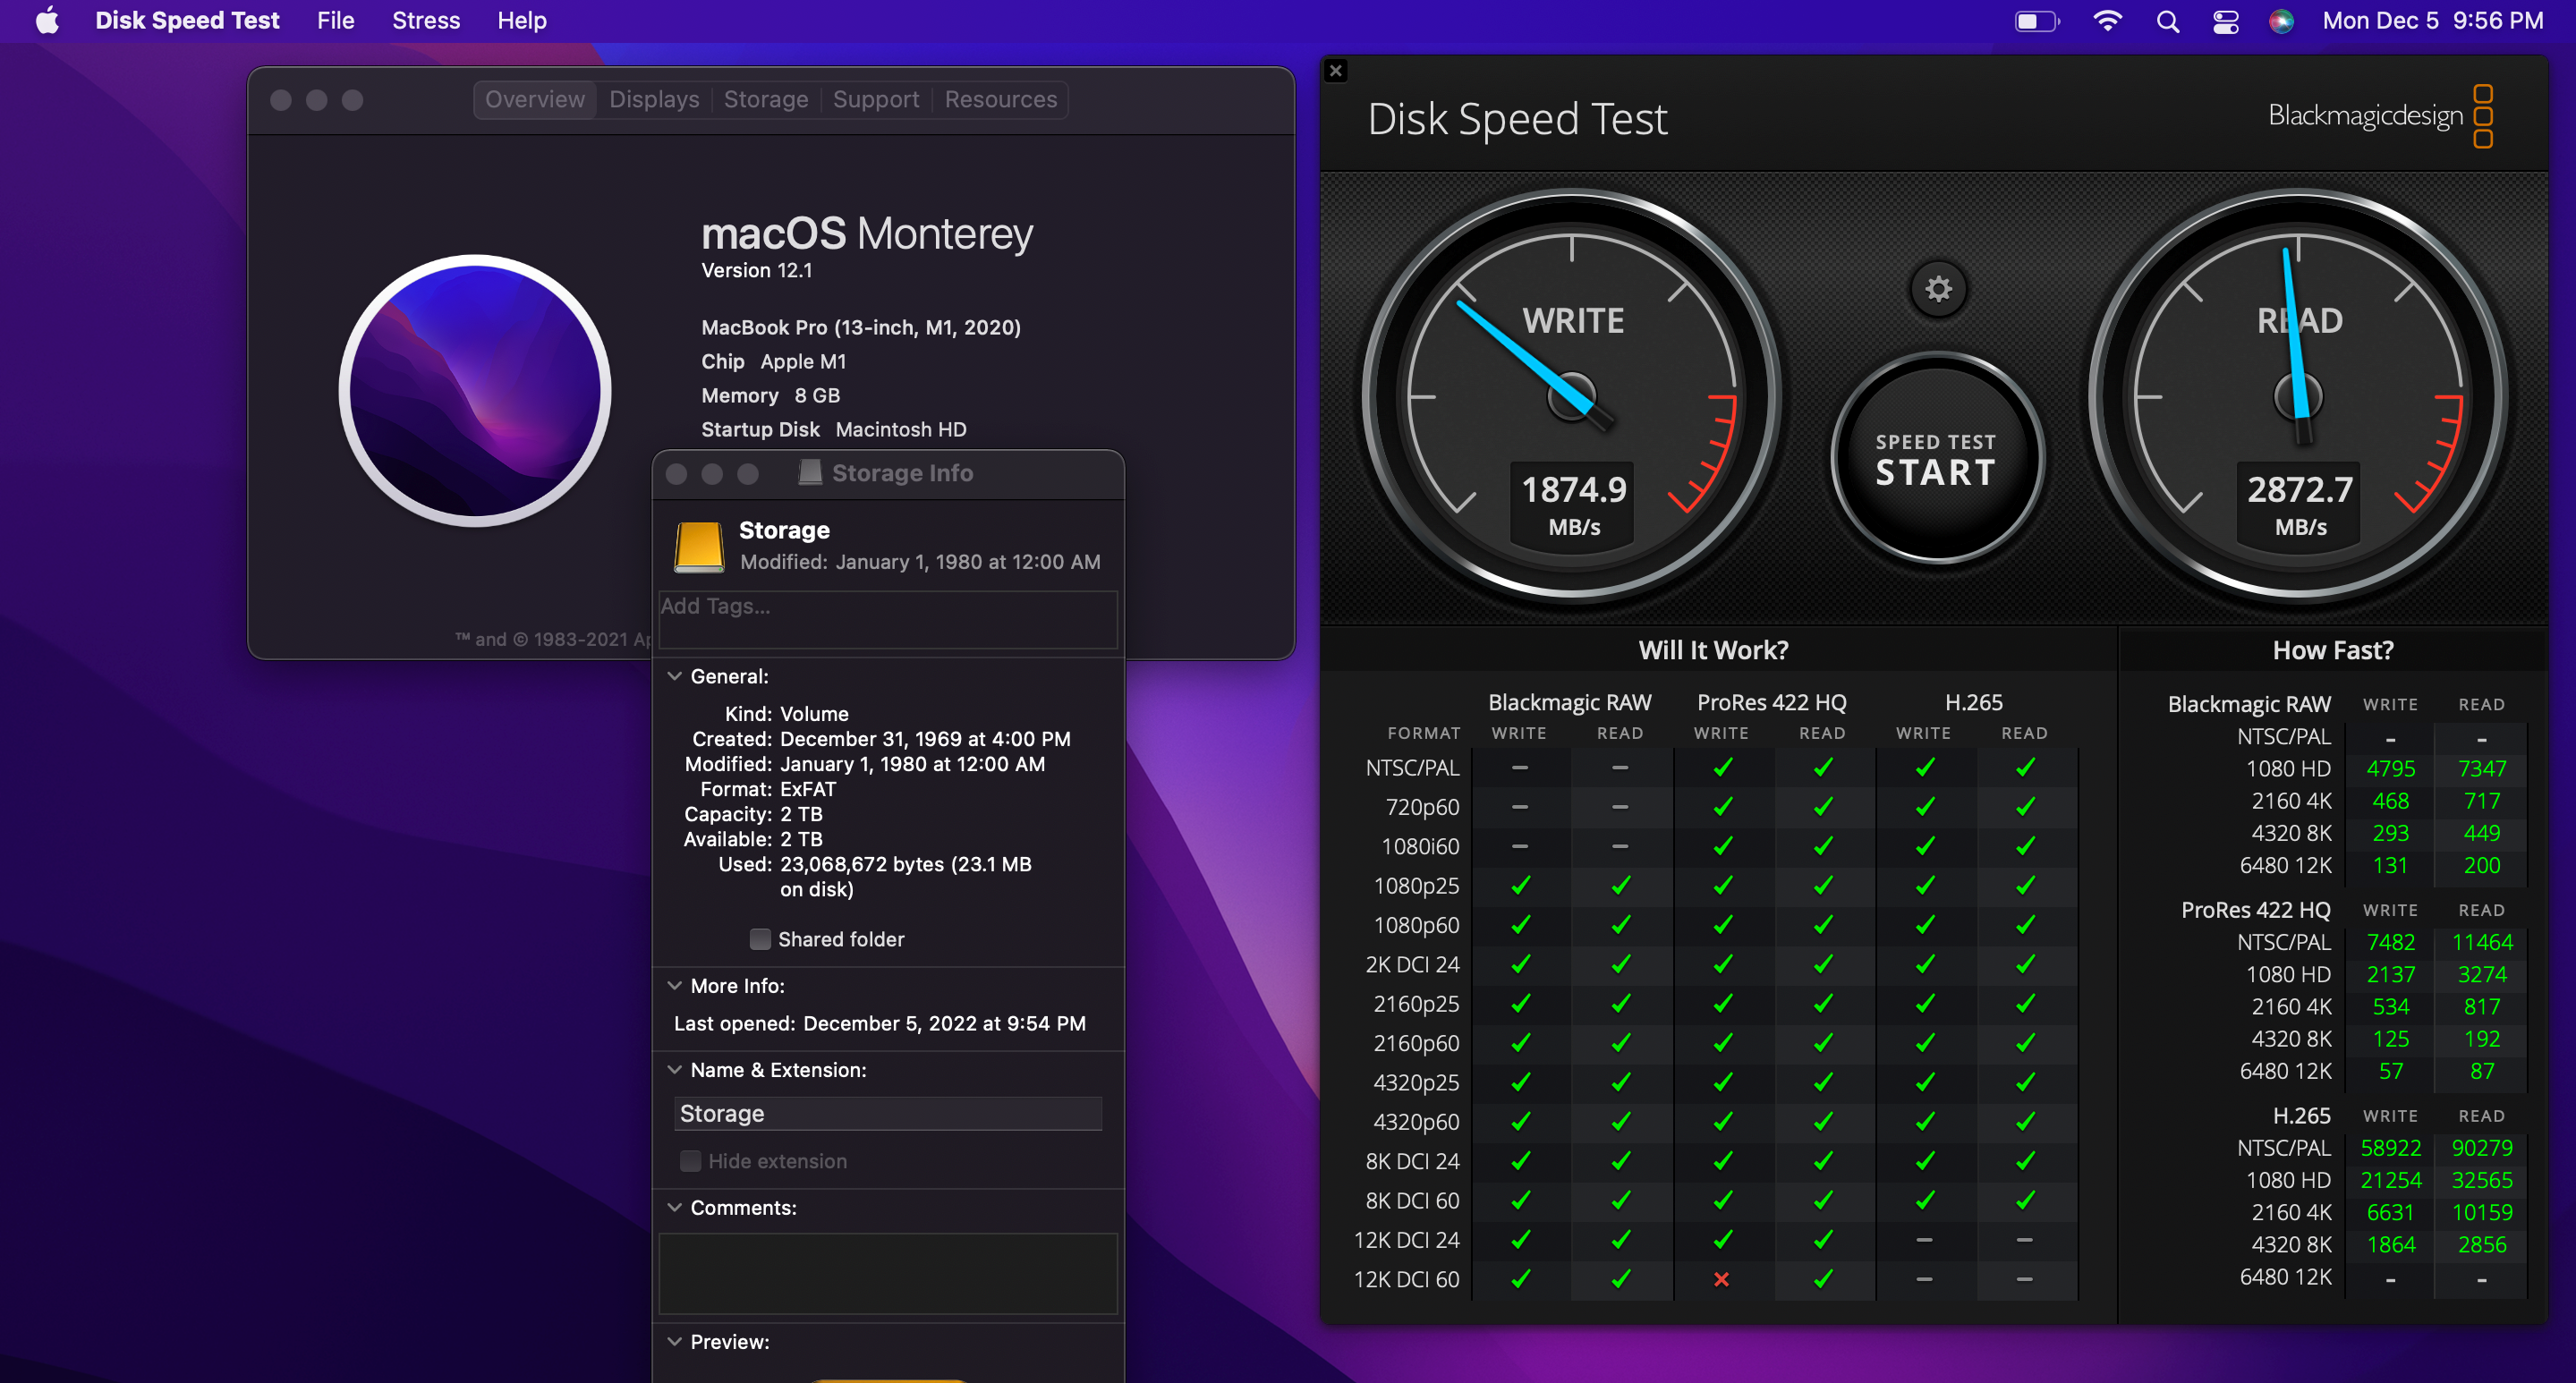Click the READ gauge value 2872.7
Viewport: 2576px width, 1383px height.
2300,490
